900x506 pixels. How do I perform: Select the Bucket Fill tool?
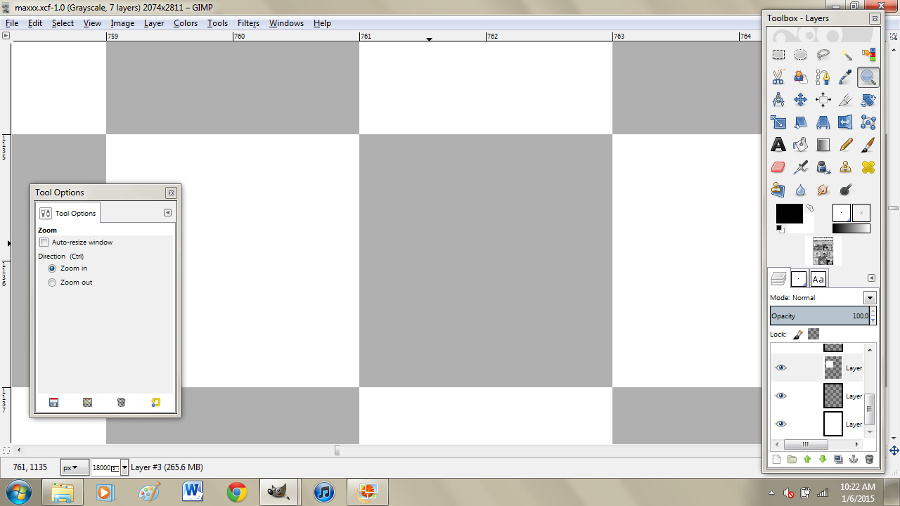click(x=801, y=145)
